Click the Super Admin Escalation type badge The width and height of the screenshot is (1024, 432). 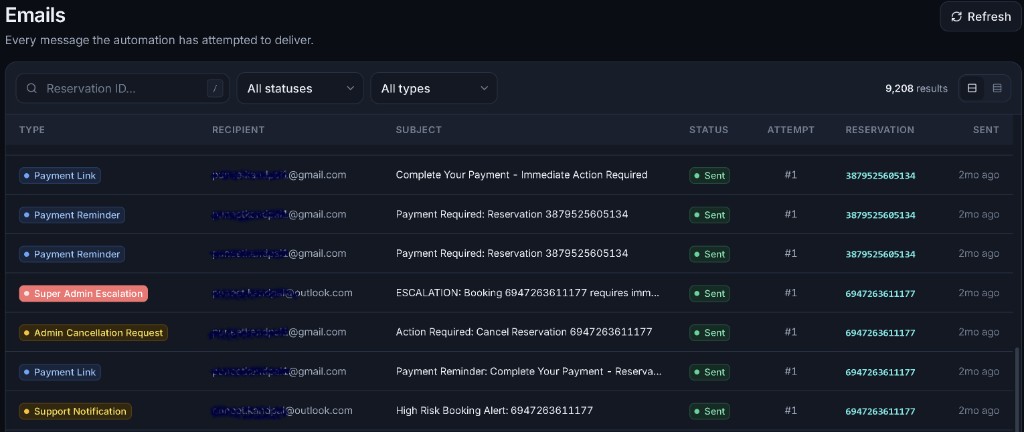coord(83,294)
